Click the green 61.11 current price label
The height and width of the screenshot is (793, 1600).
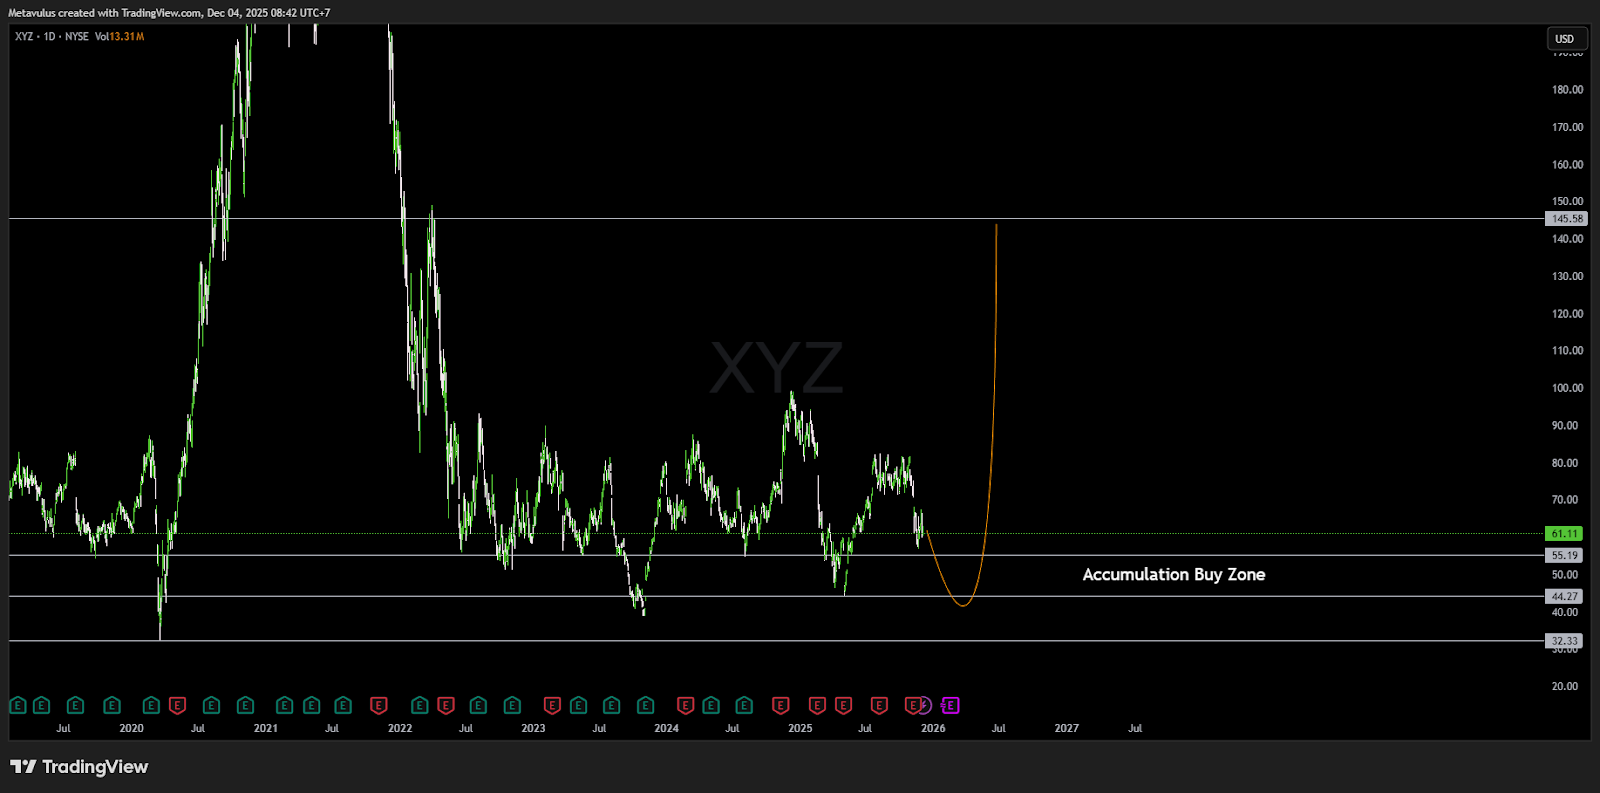pos(1565,534)
